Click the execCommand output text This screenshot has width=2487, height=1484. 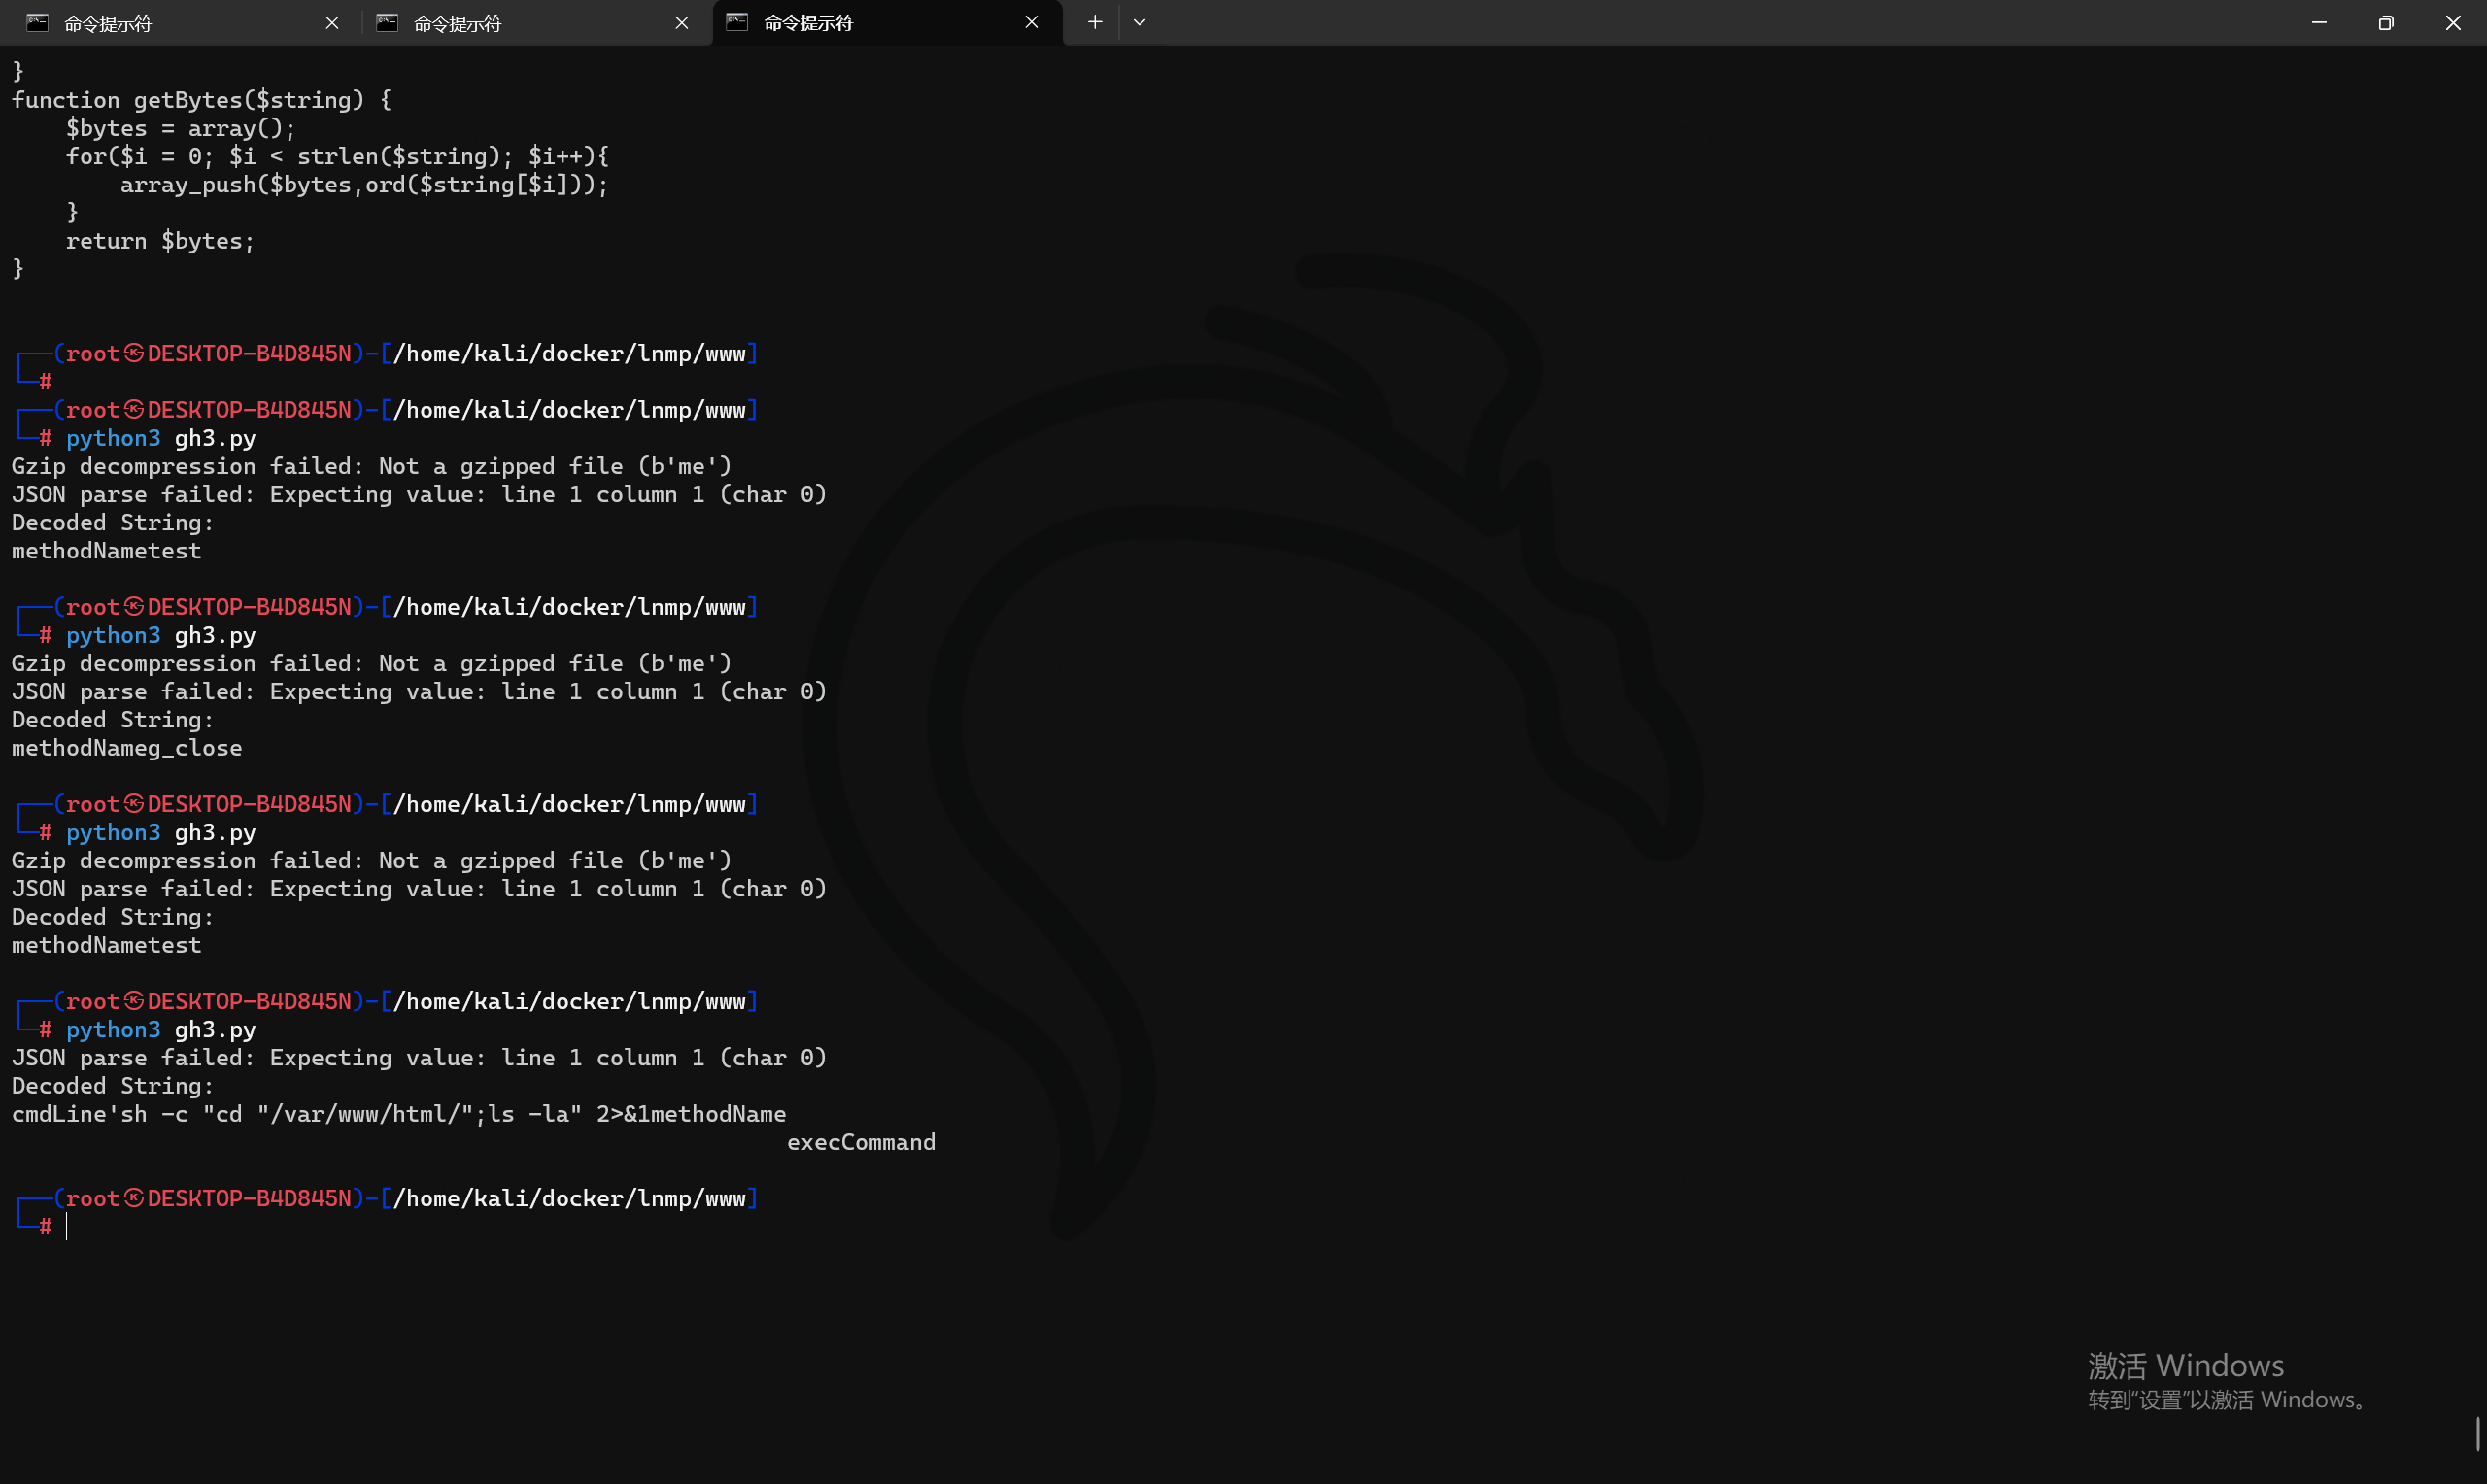860,1142
